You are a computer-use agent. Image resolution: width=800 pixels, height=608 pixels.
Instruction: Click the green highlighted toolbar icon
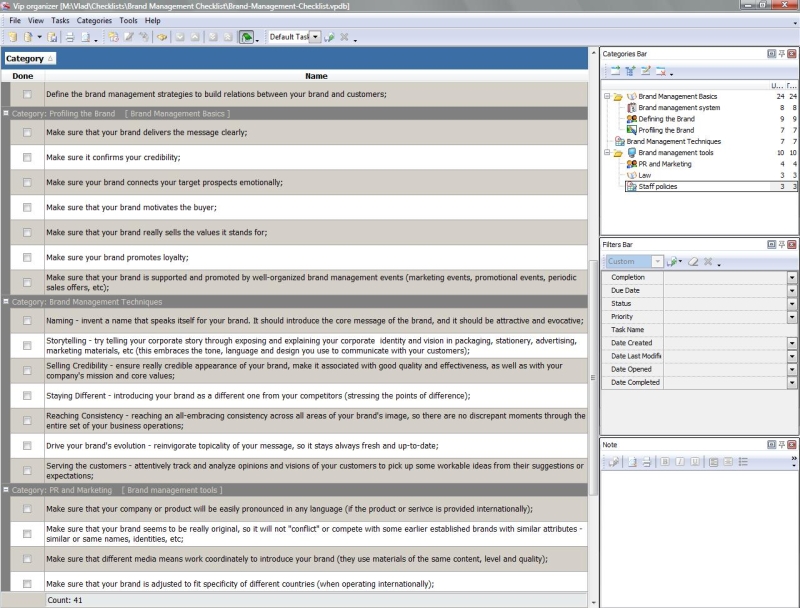pyautogui.click(x=246, y=37)
